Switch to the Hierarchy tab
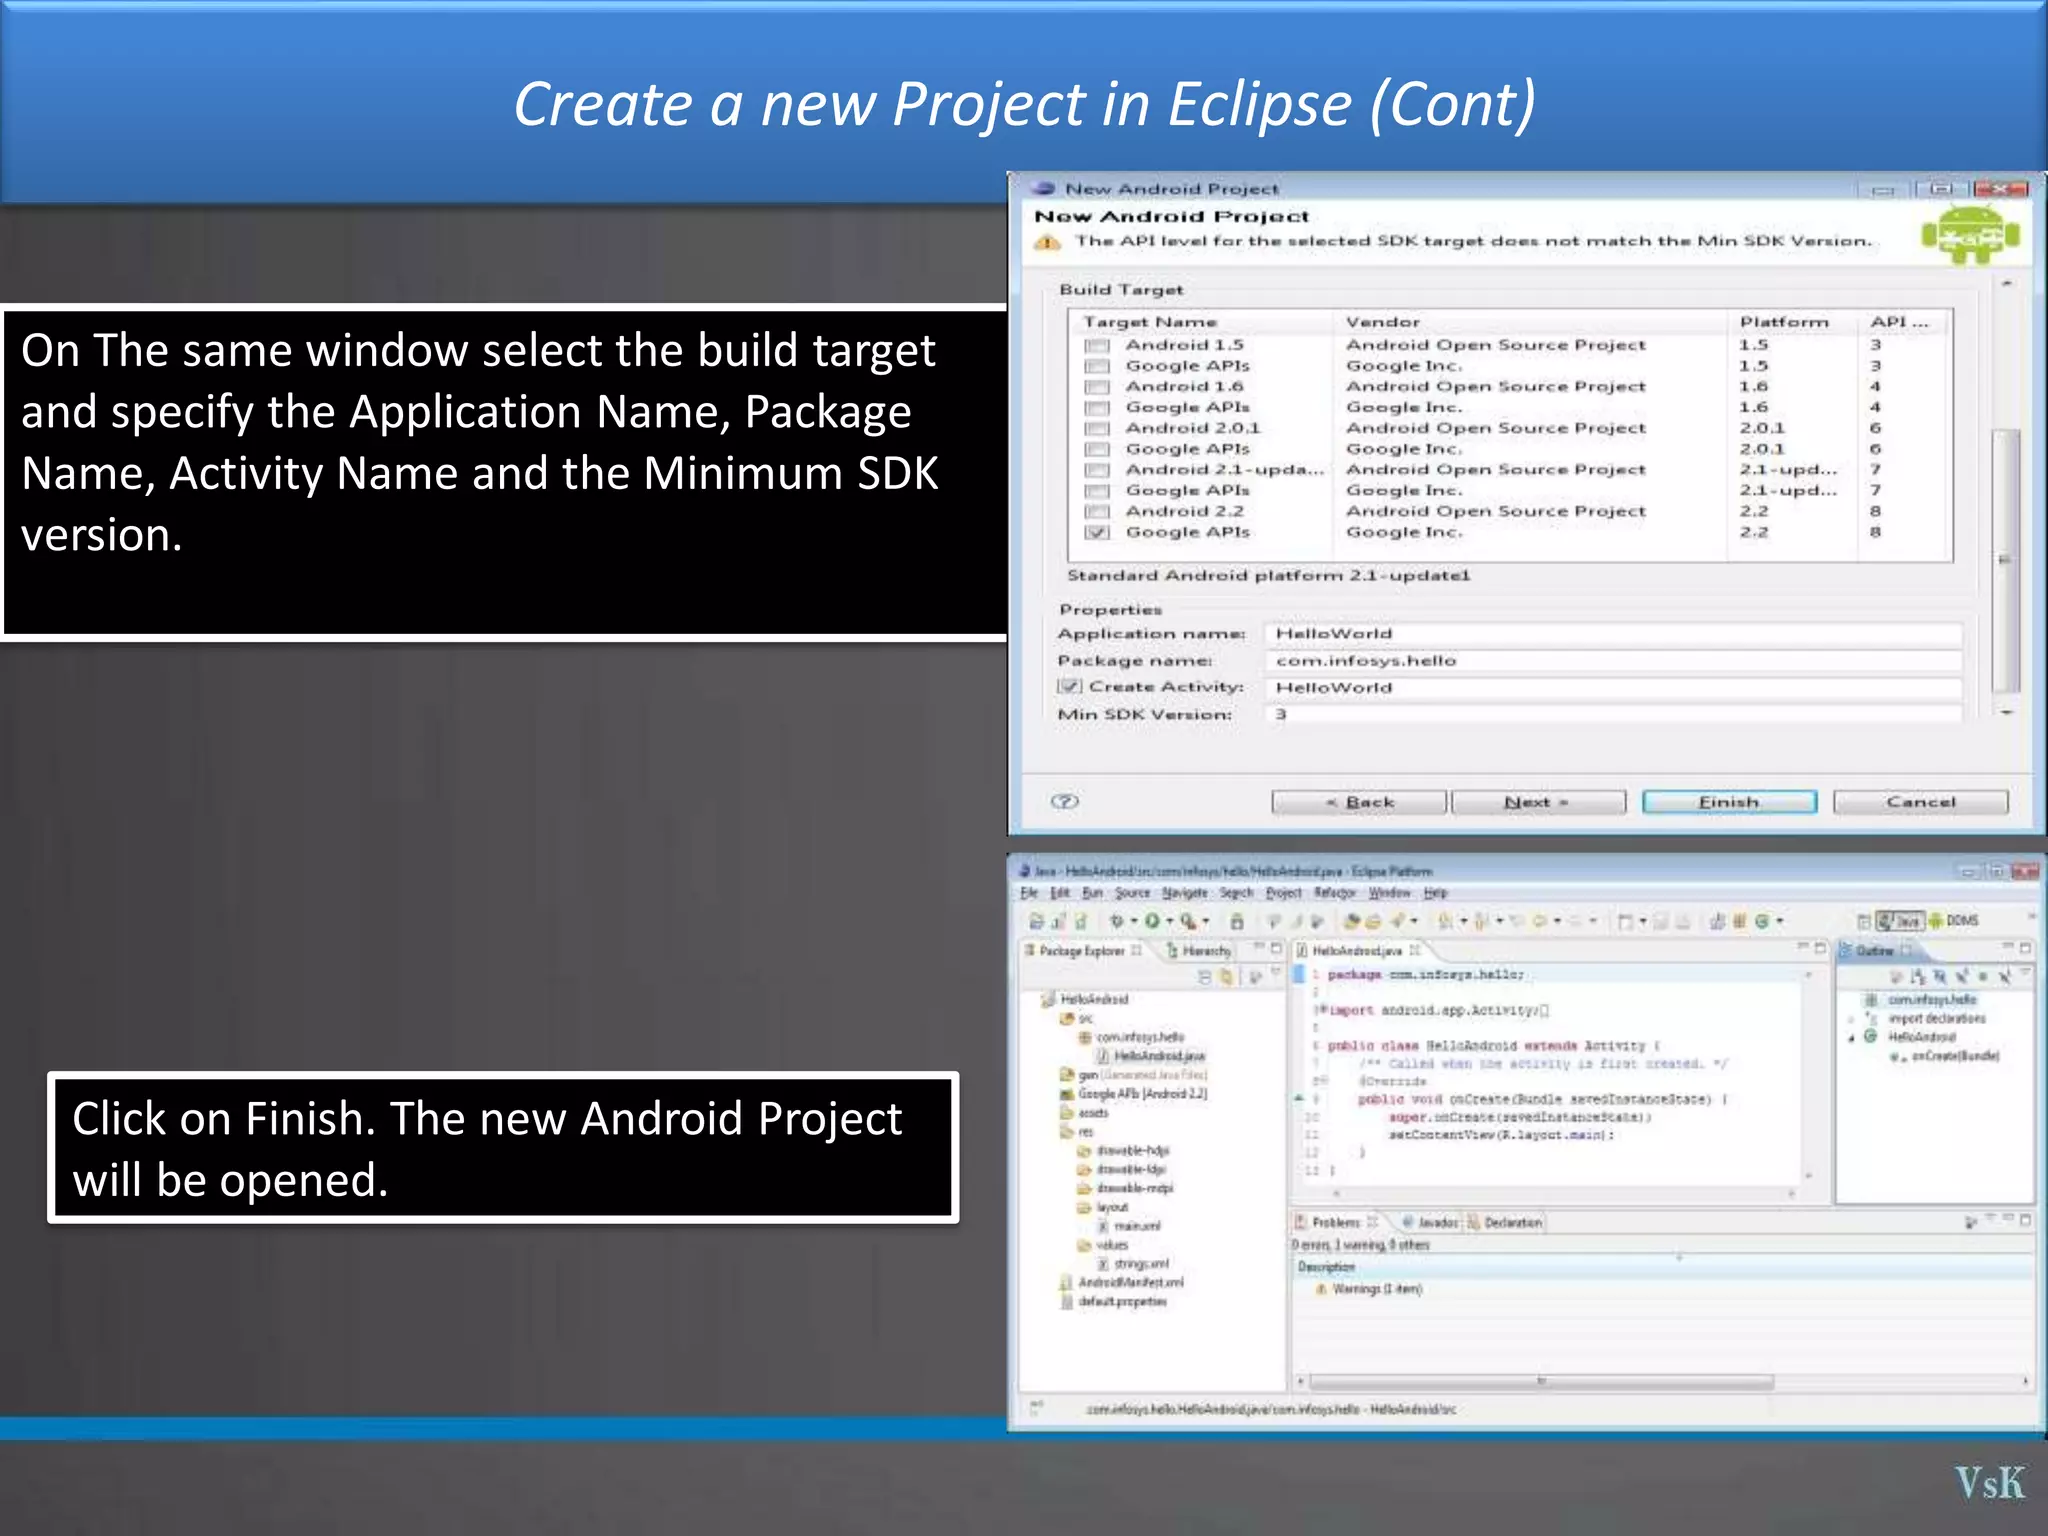The height and width of the screenshot is (1536, 2048). 1199,951
